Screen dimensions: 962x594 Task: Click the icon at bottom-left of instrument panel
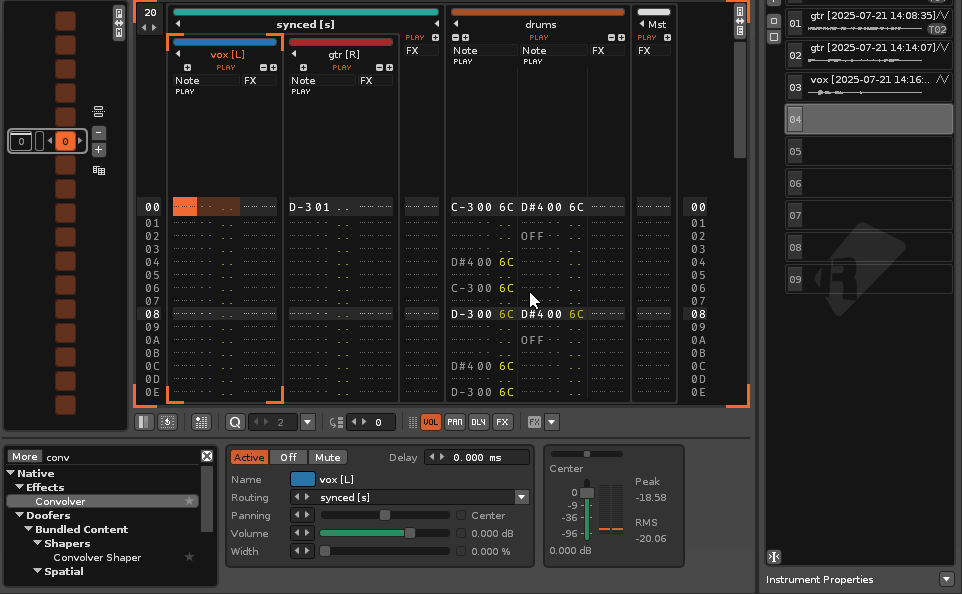tap(774, 557)
